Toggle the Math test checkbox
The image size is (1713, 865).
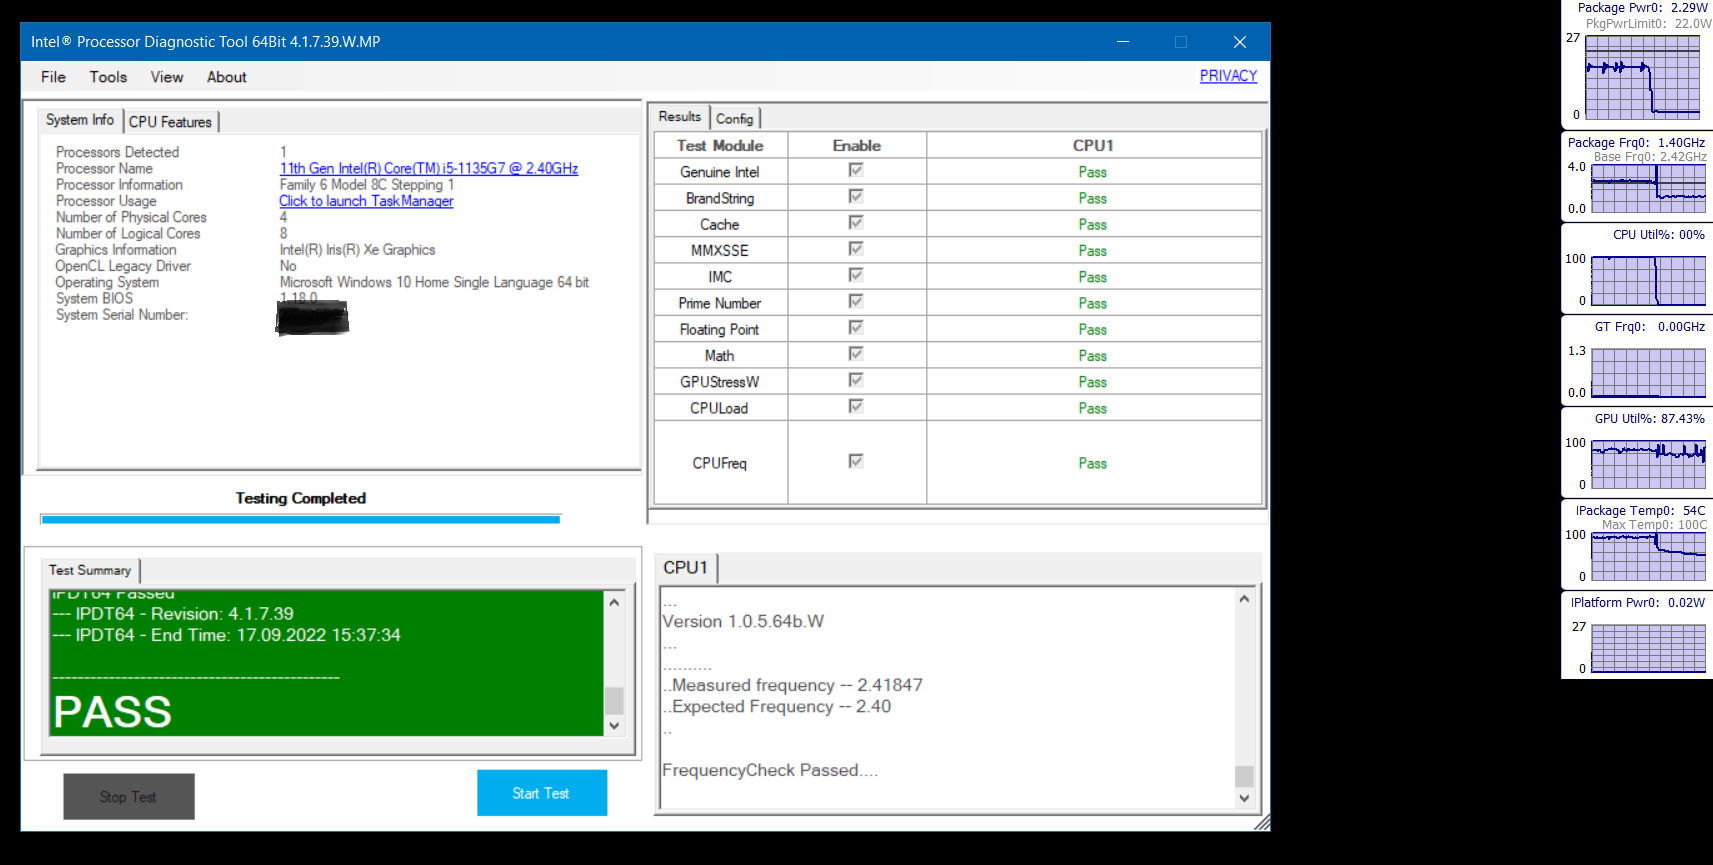tap(856, 354)
